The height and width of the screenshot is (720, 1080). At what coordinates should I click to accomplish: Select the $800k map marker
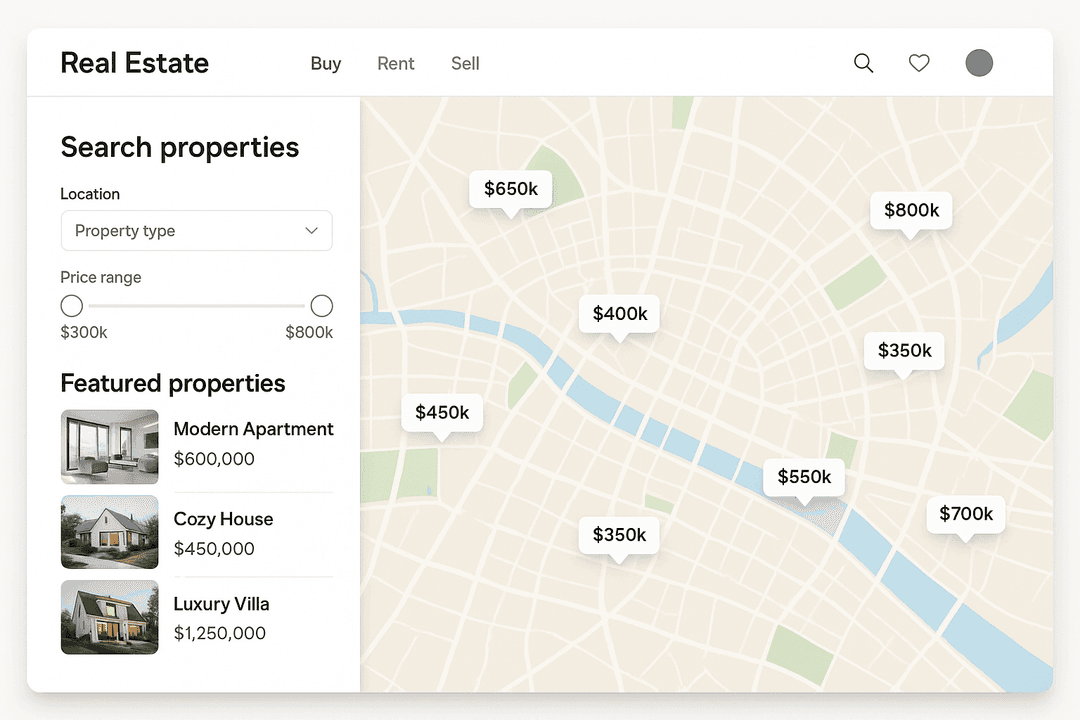[x=911, y=210]
